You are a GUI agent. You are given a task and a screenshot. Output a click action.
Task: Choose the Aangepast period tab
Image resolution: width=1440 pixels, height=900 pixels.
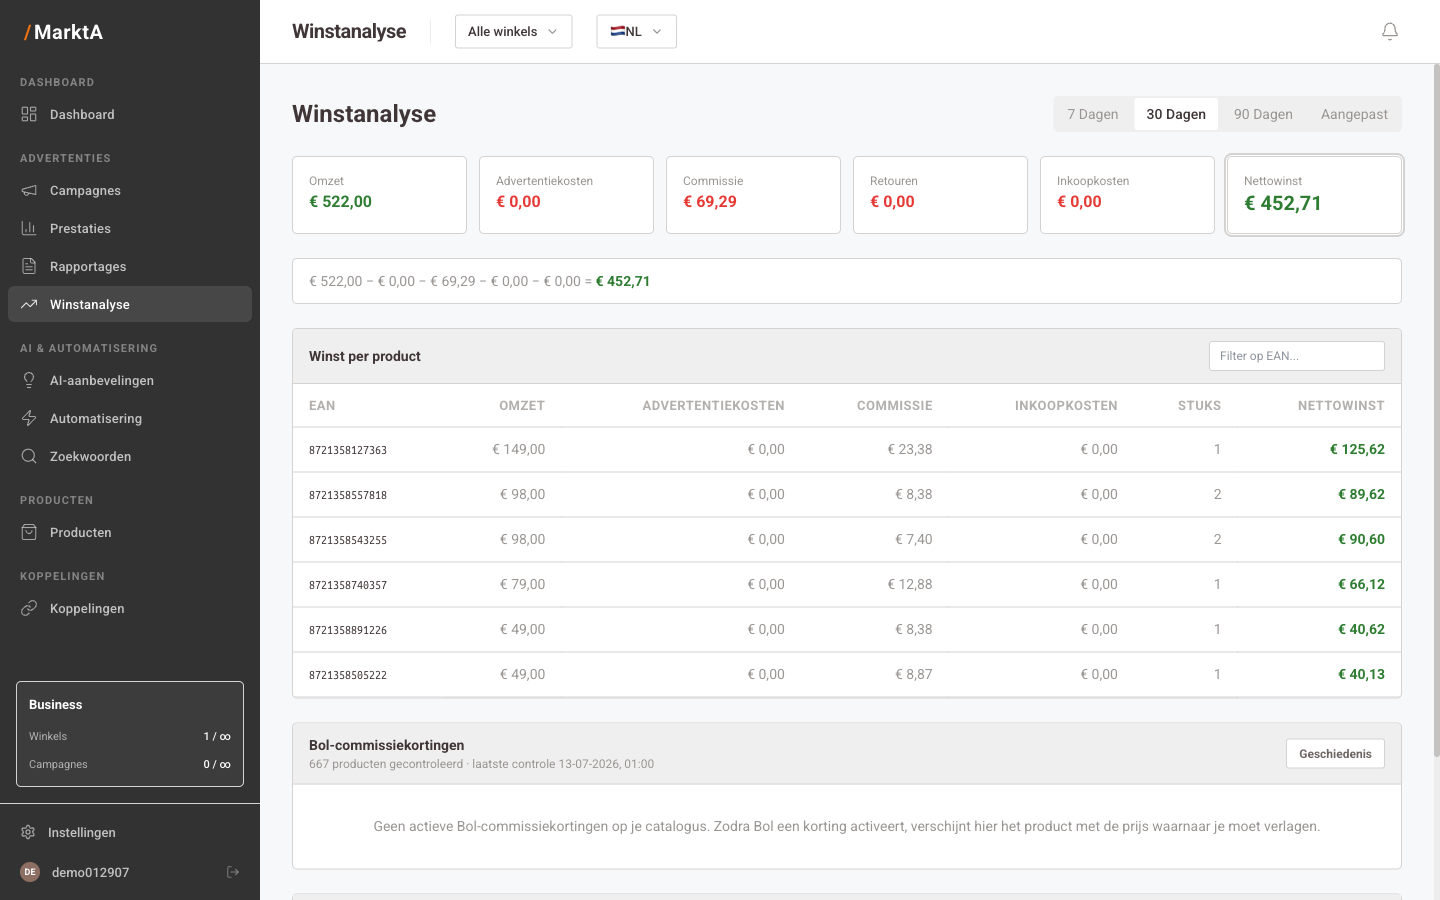tap(1354, 114)
